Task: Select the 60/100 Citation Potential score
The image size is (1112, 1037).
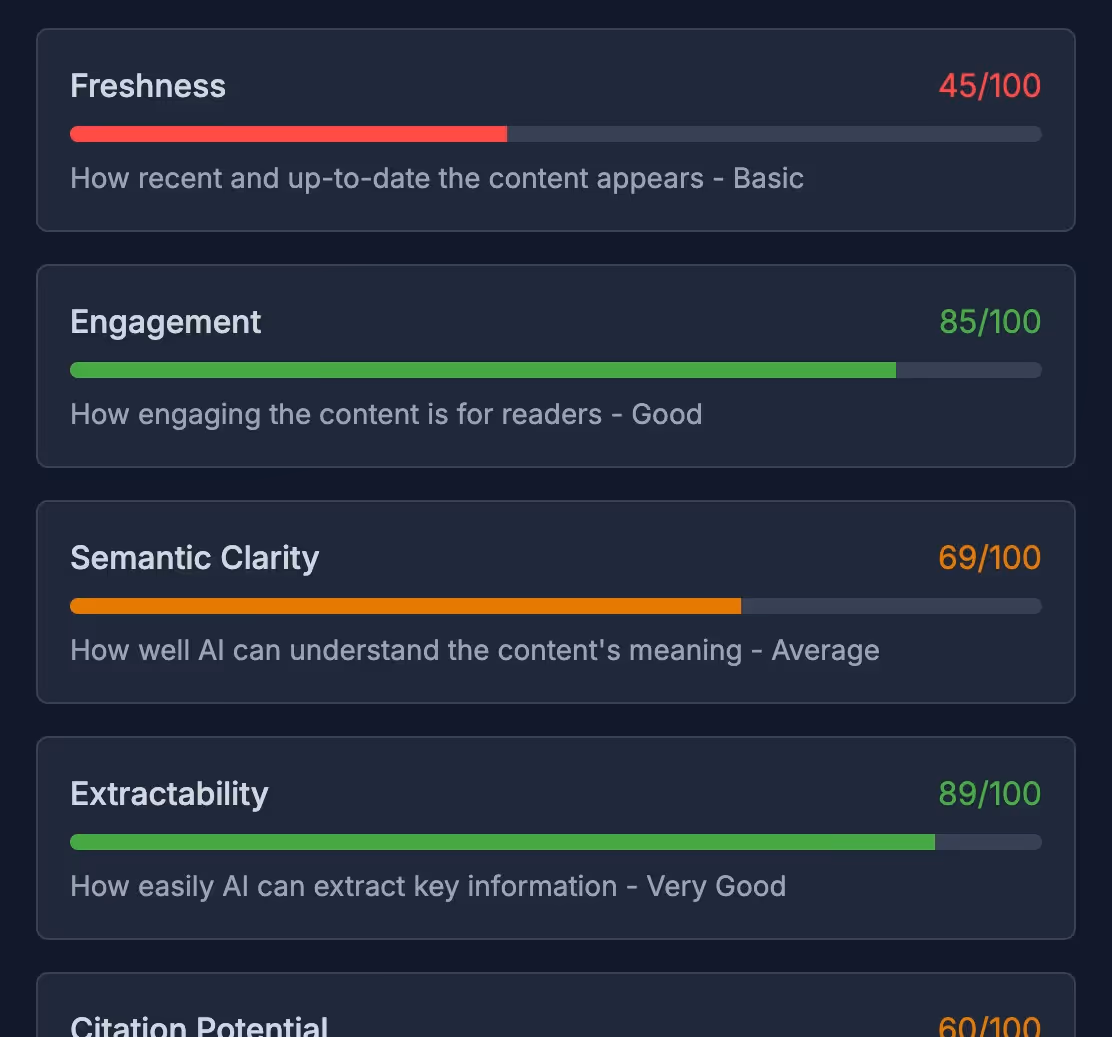Action: pos(989,1026)
